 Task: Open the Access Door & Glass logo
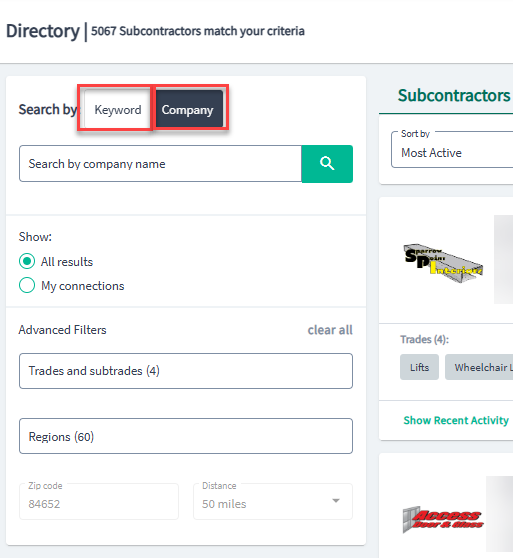click(x=443, y=520)
